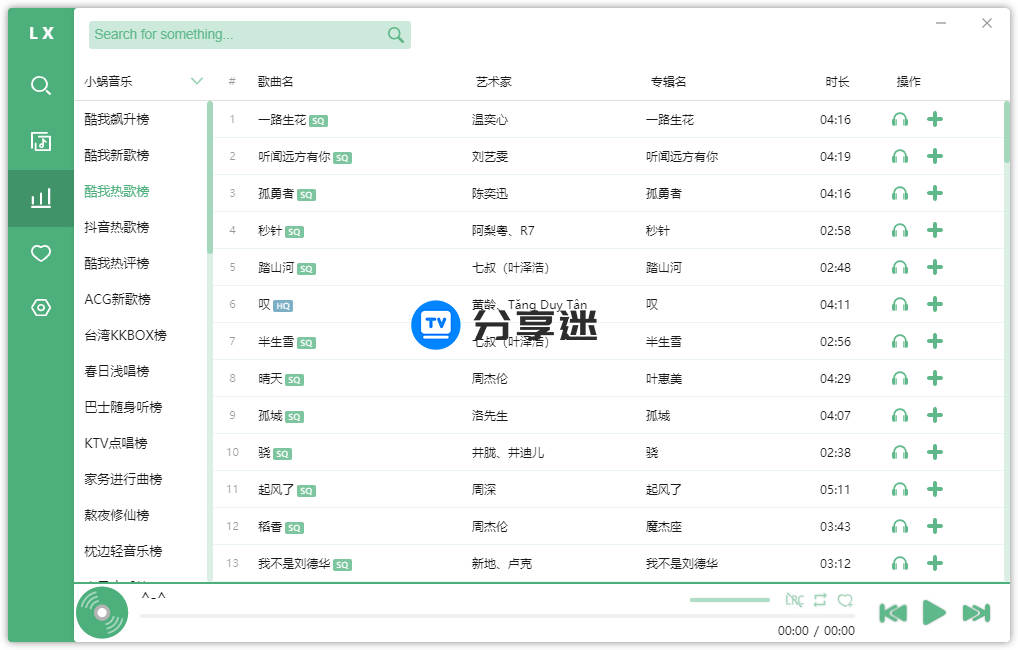Toggle love for the current song
Screen dimensions: 1018x650
click(846, 599)
